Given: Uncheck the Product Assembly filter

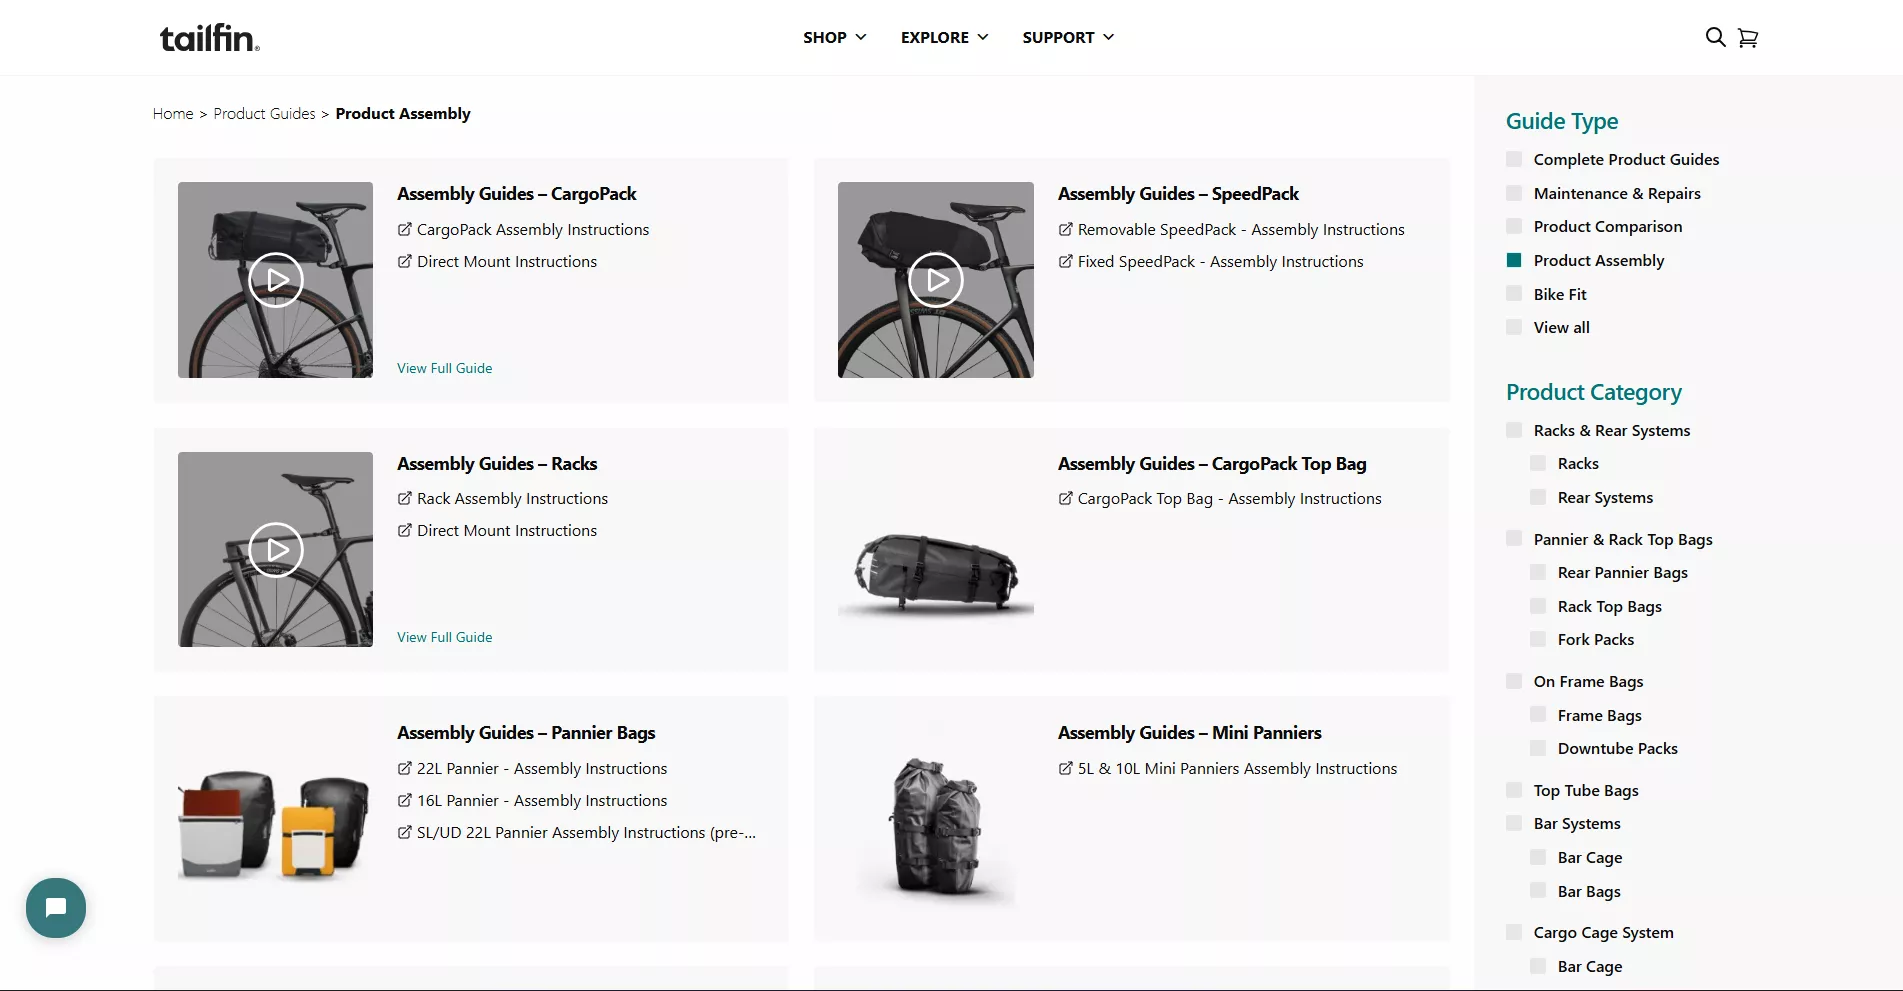Looking at the screenshot, I should click(1514, 261).
